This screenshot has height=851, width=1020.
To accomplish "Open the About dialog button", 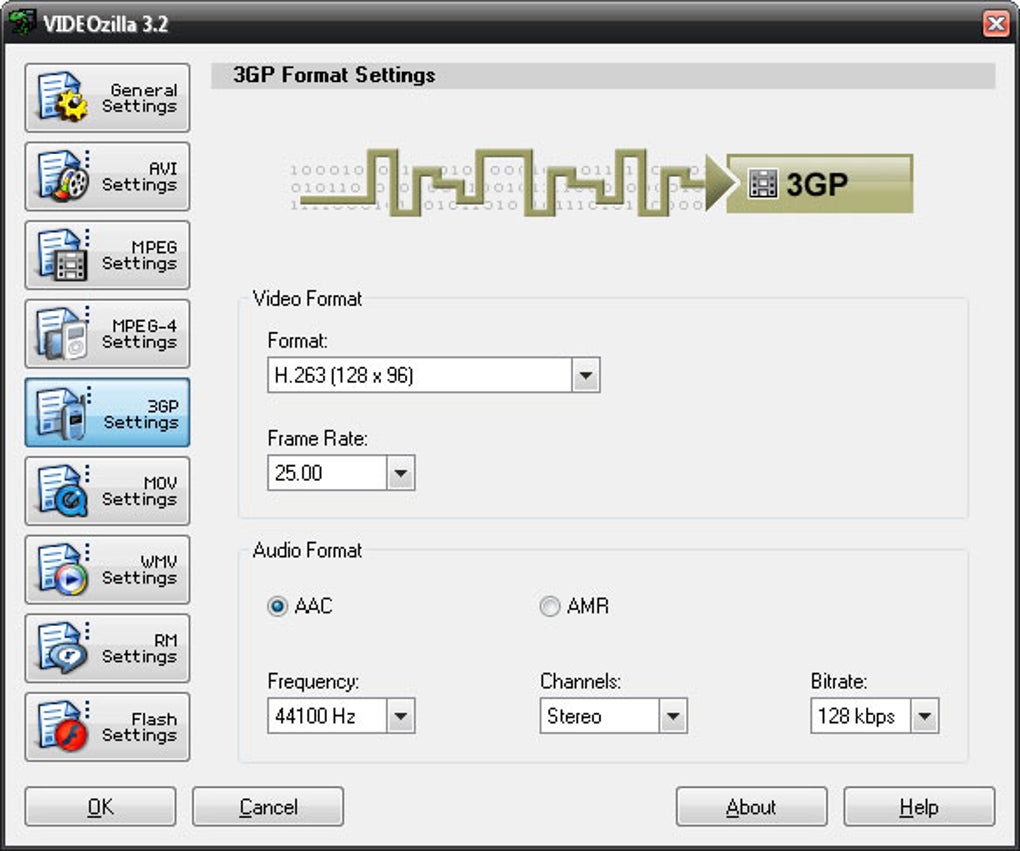I will (x=751, y=807).
